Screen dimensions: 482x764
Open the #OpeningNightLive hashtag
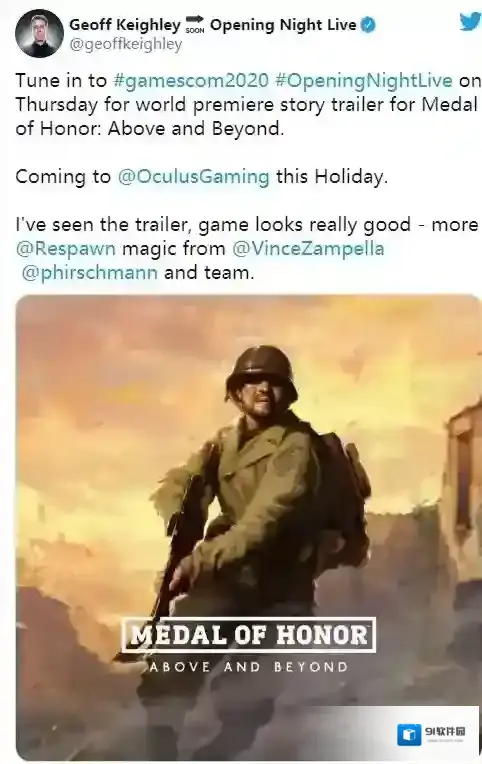click(364, 80)
